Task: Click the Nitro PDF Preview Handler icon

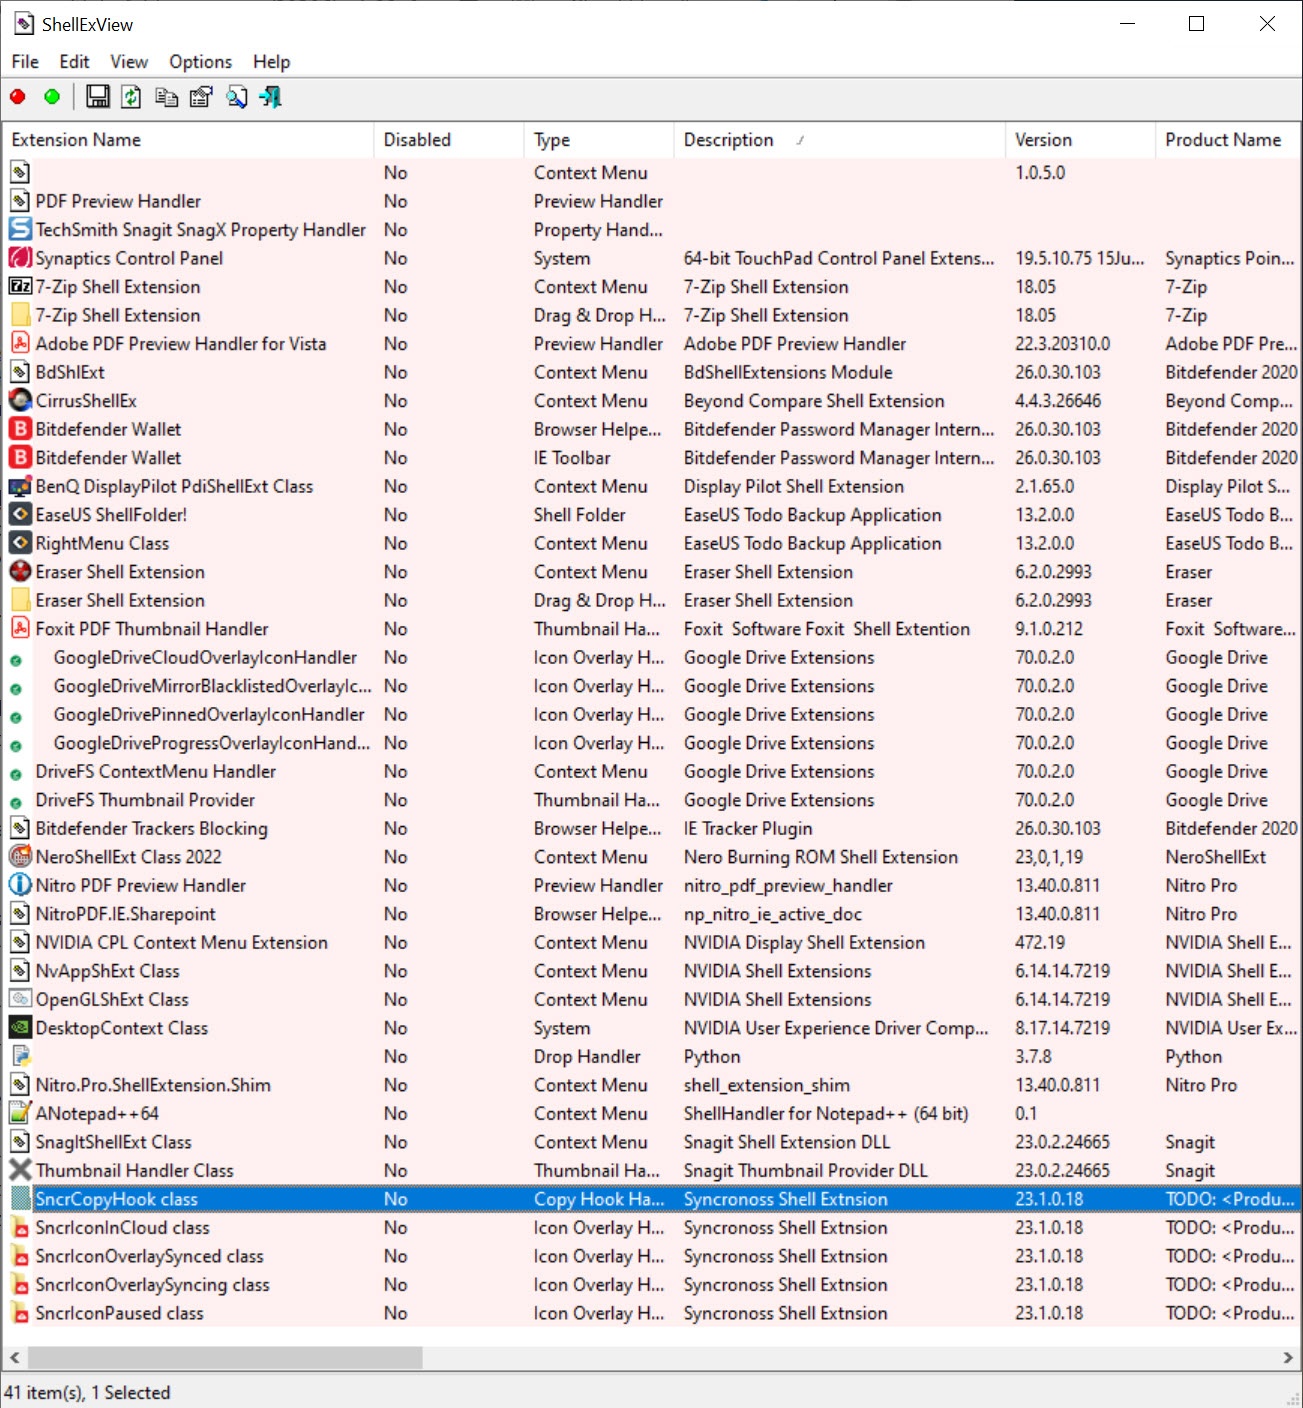Action: point(20,885)
